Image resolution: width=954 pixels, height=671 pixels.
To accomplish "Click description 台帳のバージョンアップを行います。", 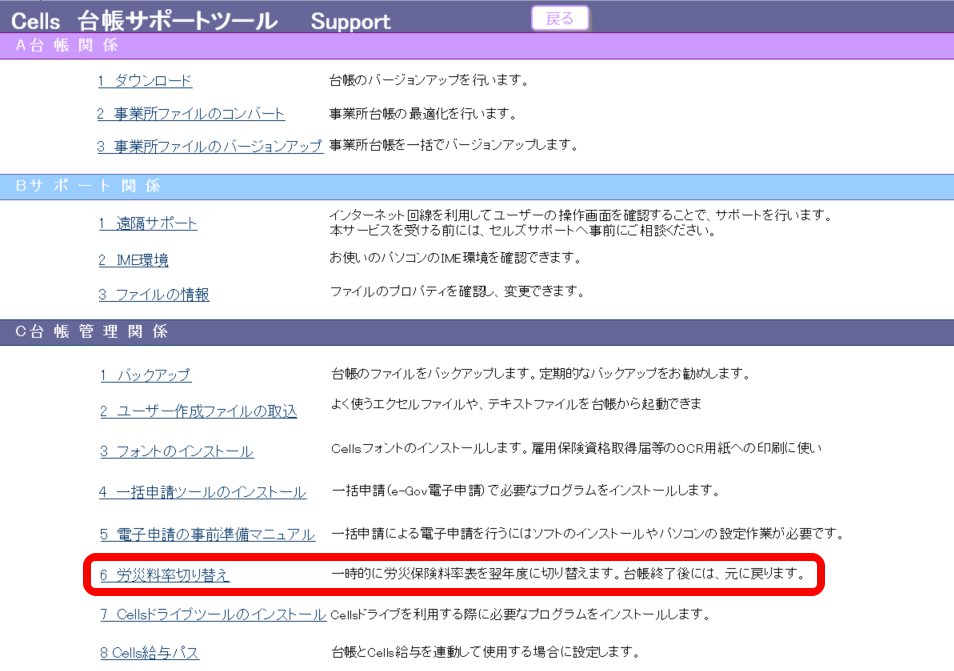I will (429, 80).
